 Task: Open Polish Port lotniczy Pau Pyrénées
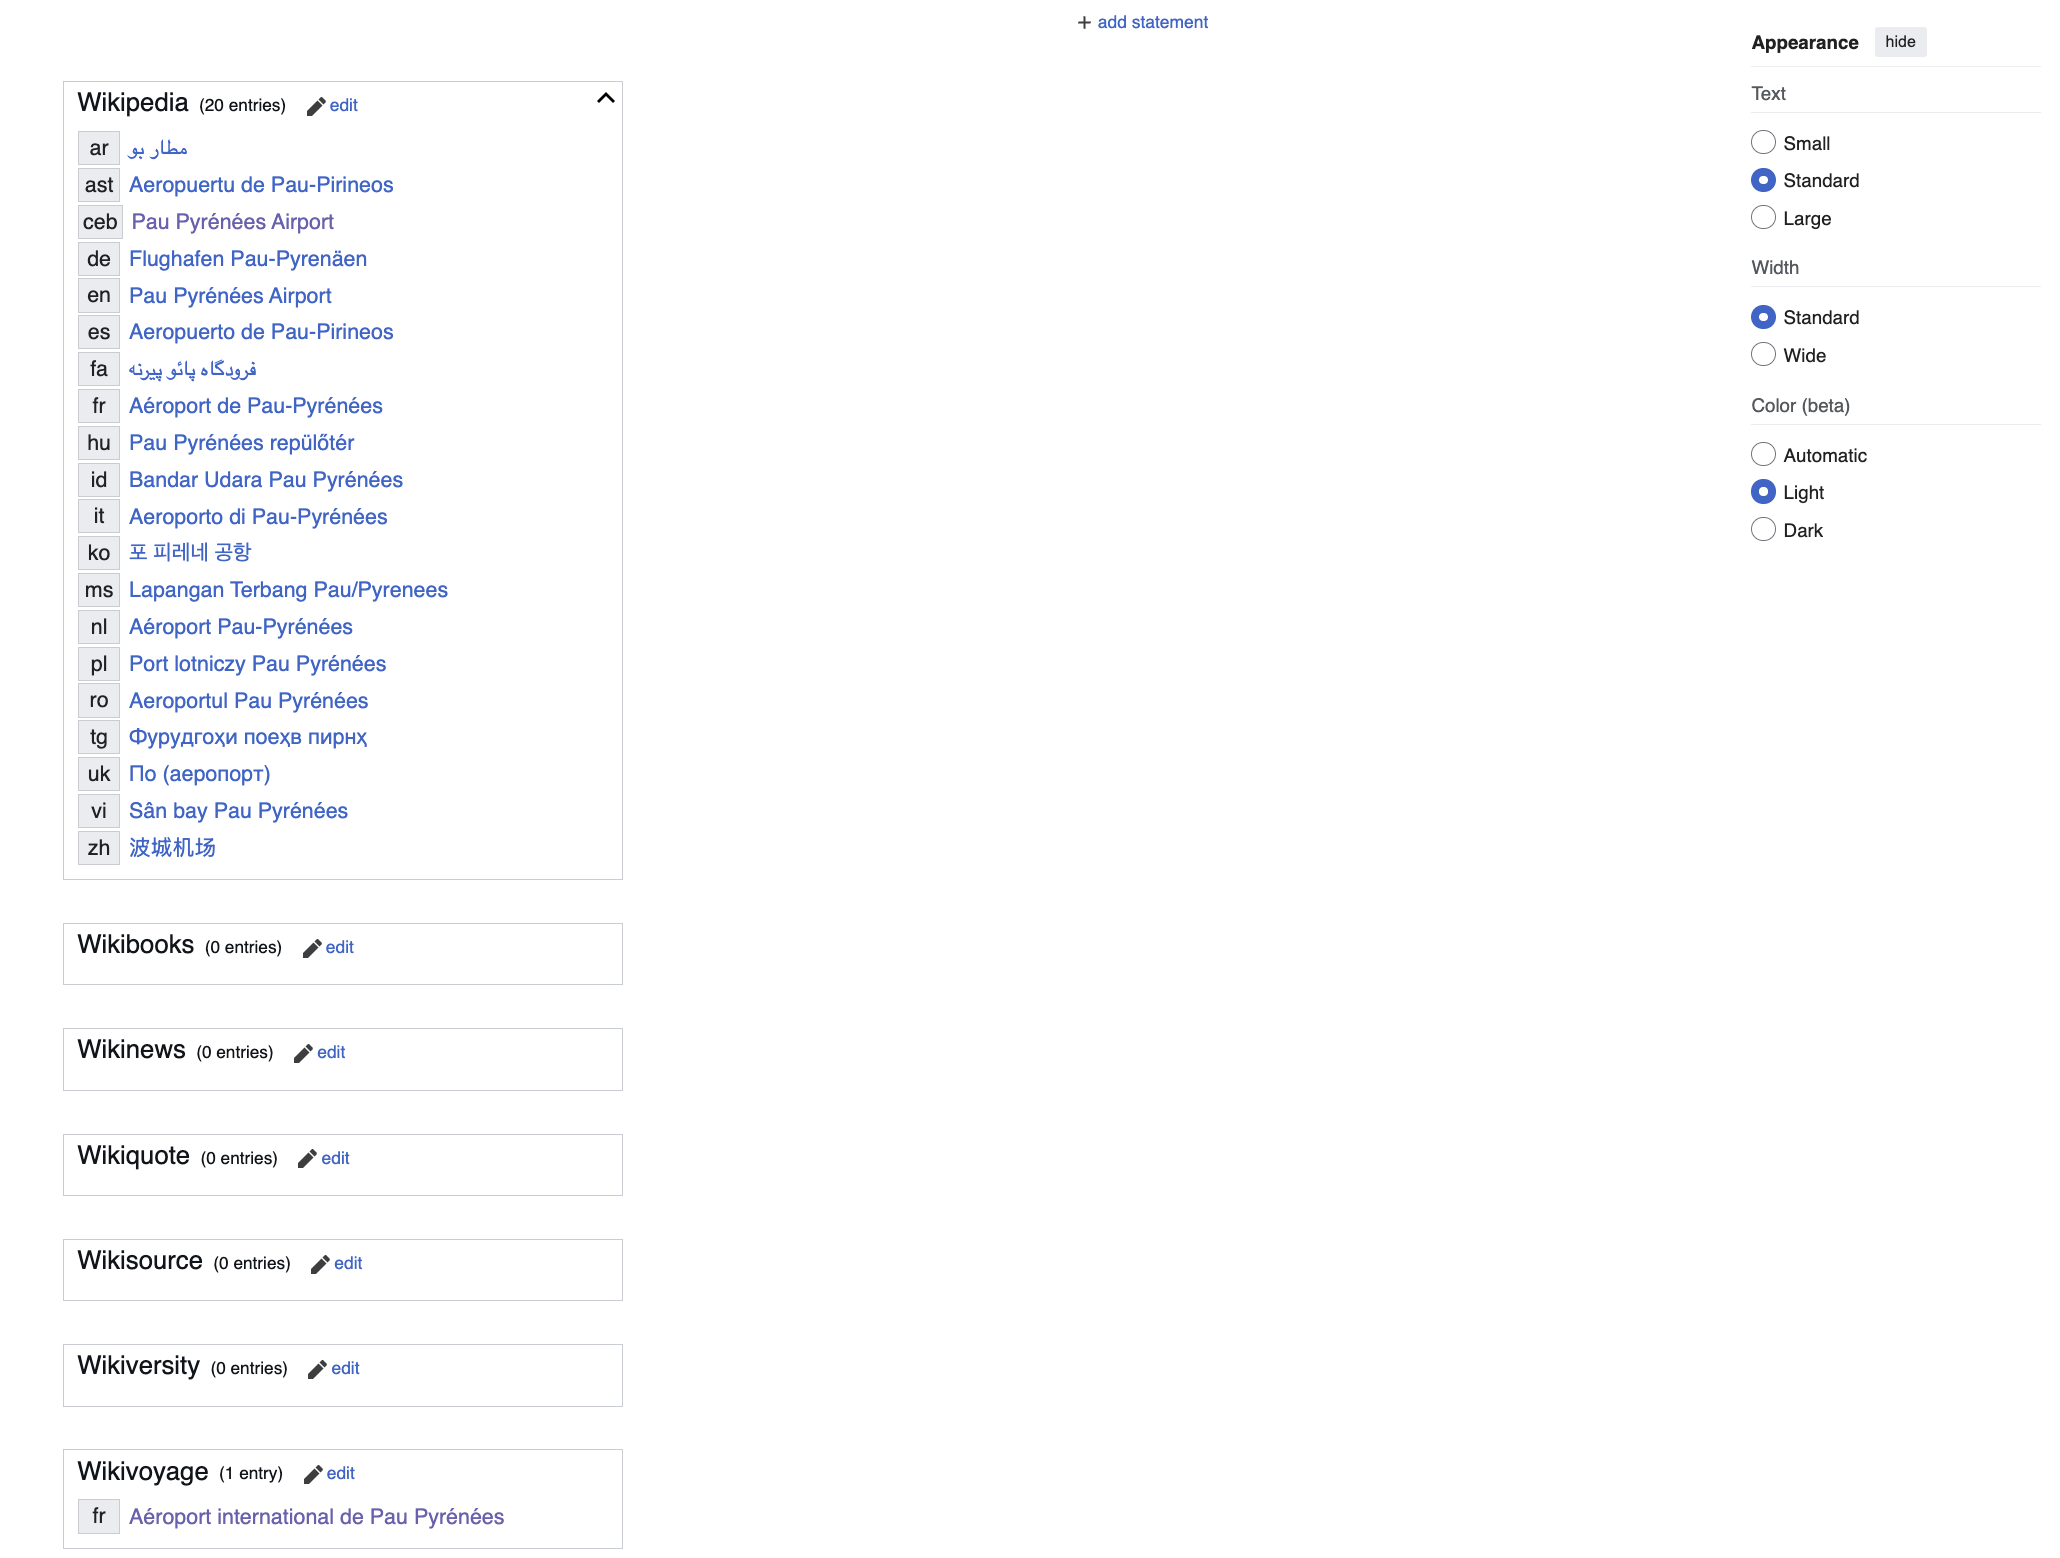coord(258,664)
